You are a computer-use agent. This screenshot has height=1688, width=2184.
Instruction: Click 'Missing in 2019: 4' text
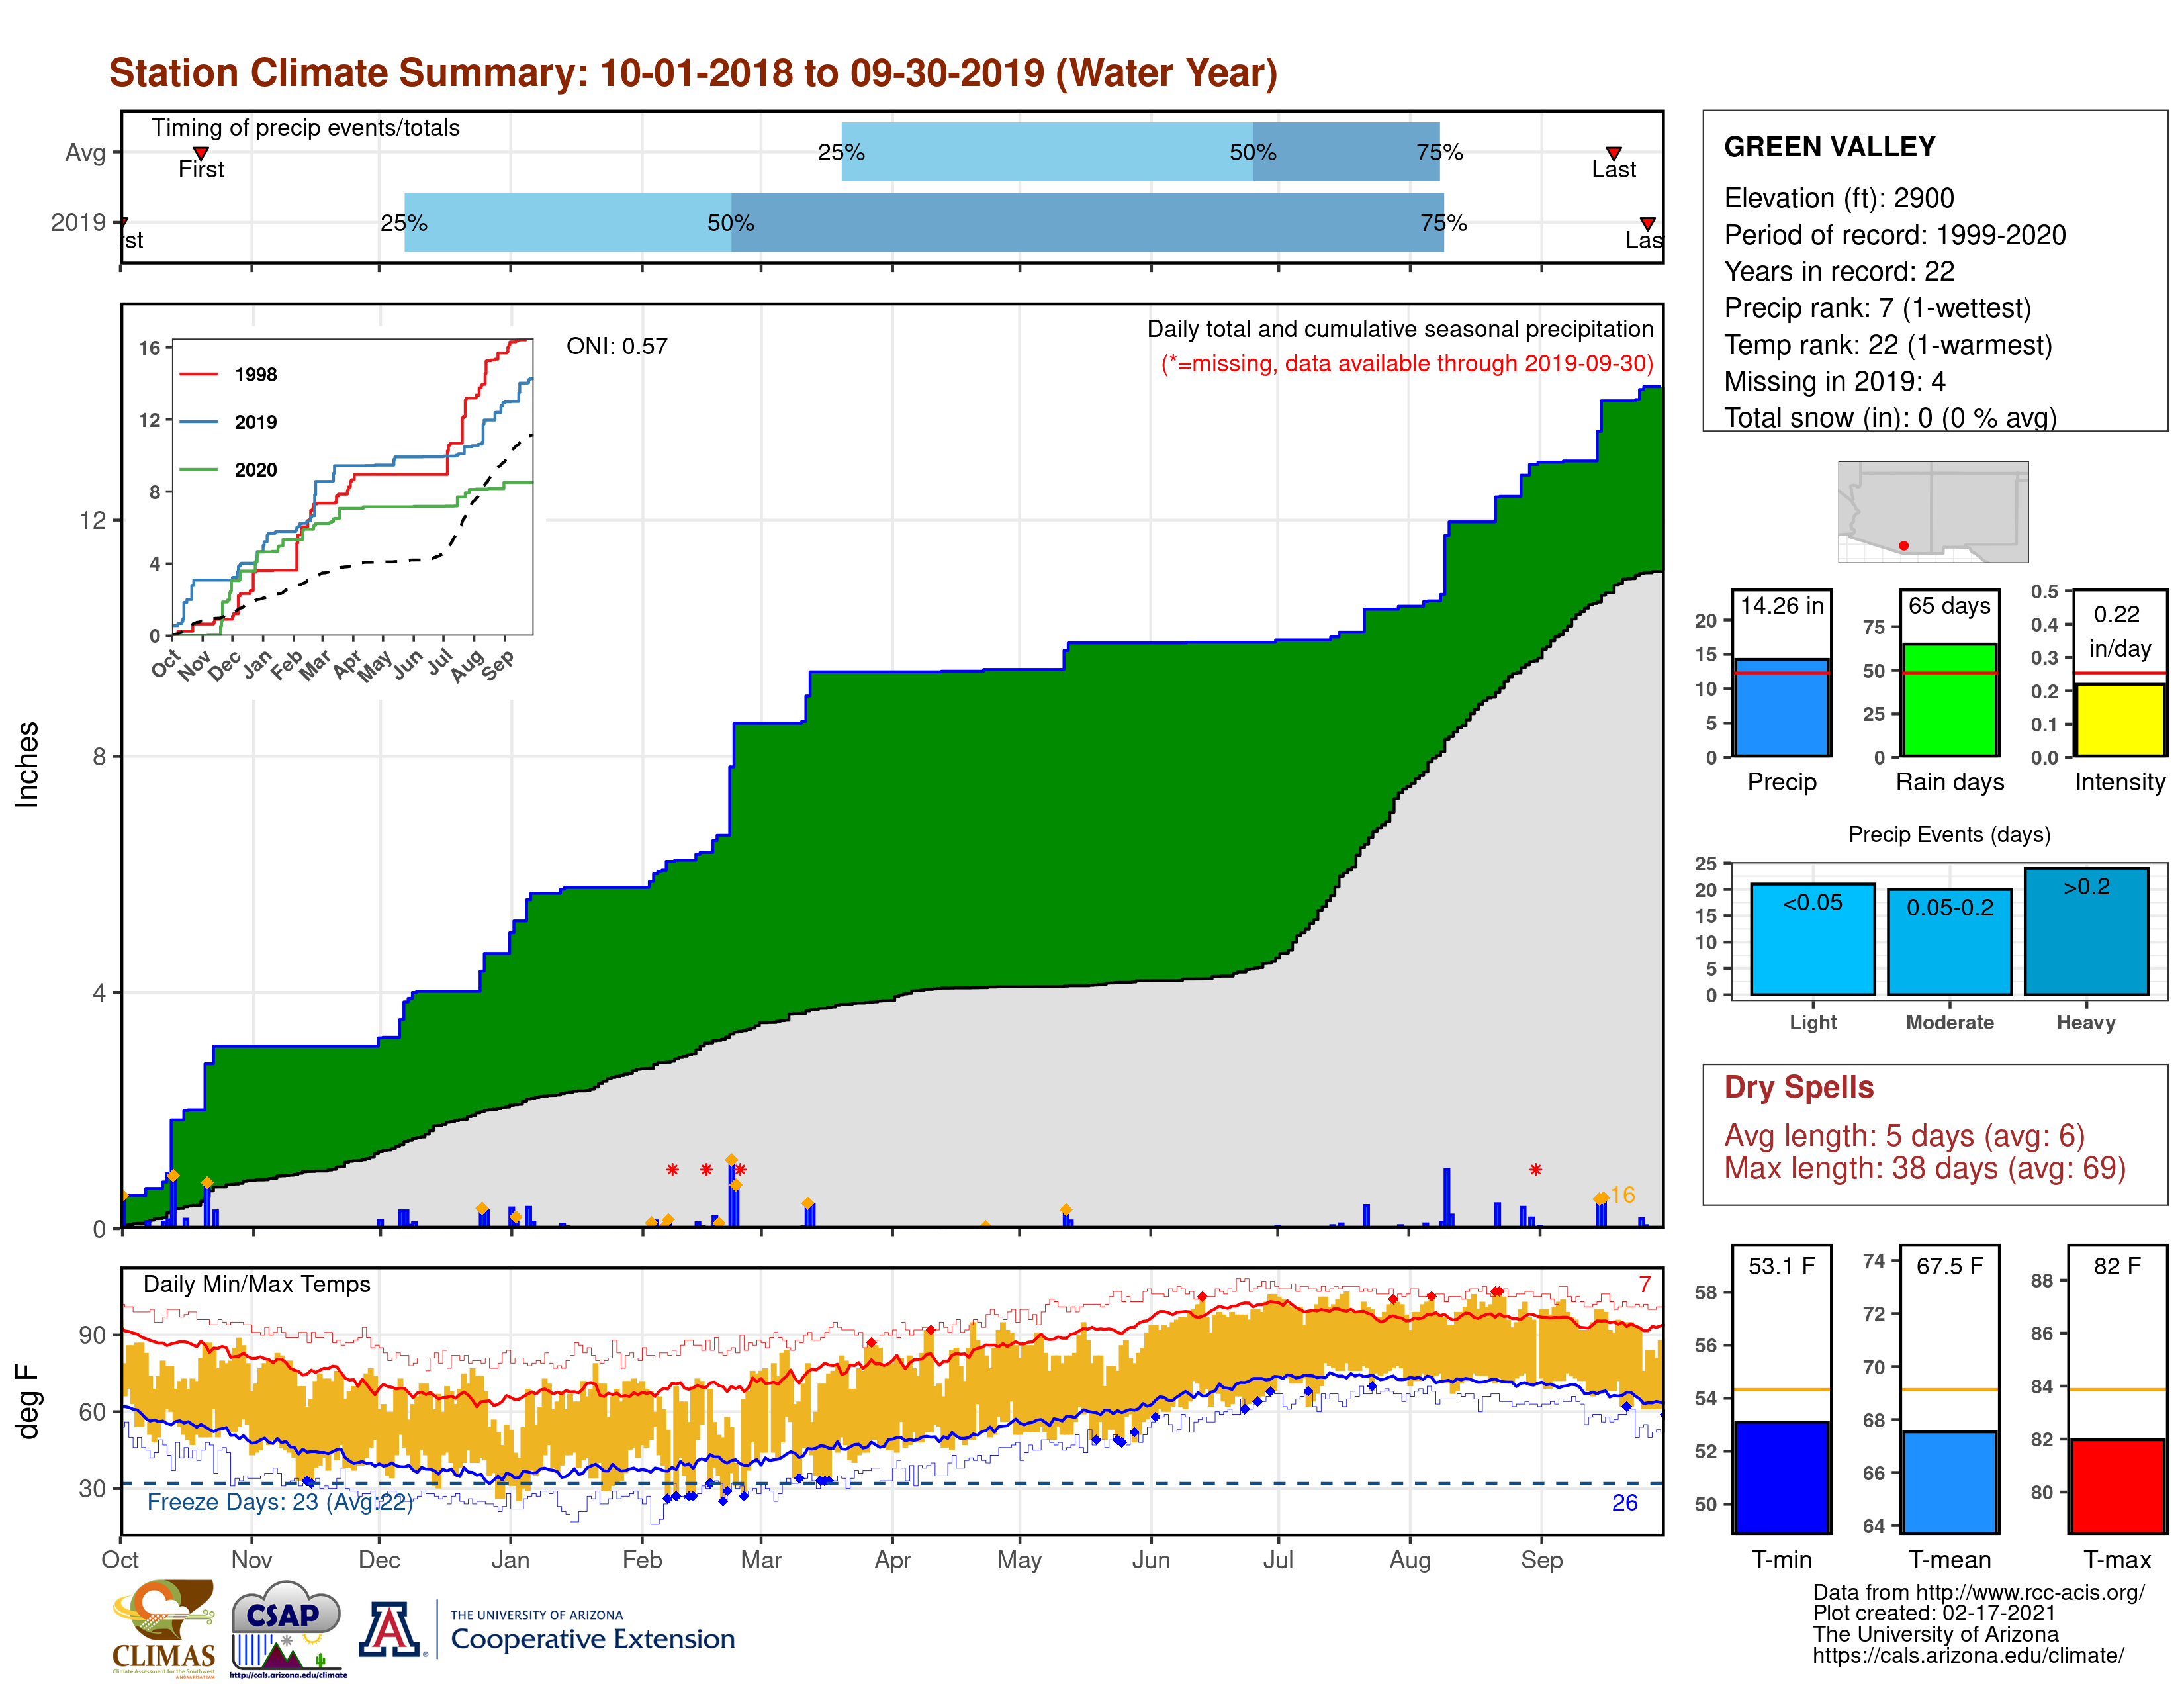(x=1834, y=381)
